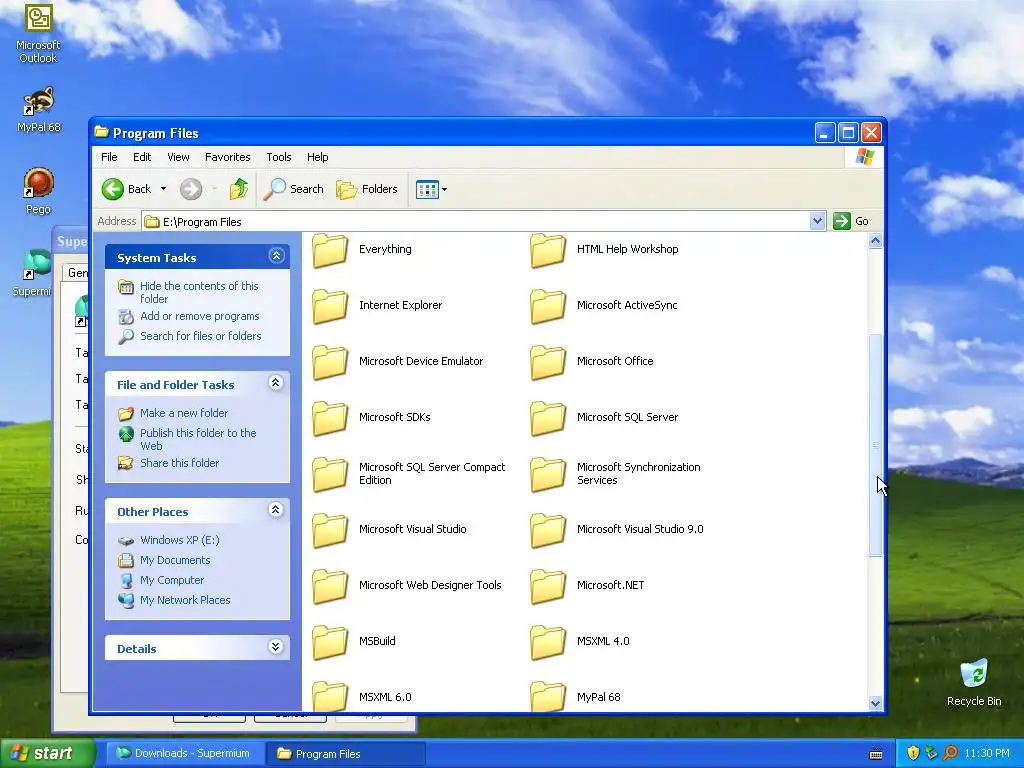This screenshot has height=768, width=1024.
Task: Open the Tools menu
Action: [279, 157]
